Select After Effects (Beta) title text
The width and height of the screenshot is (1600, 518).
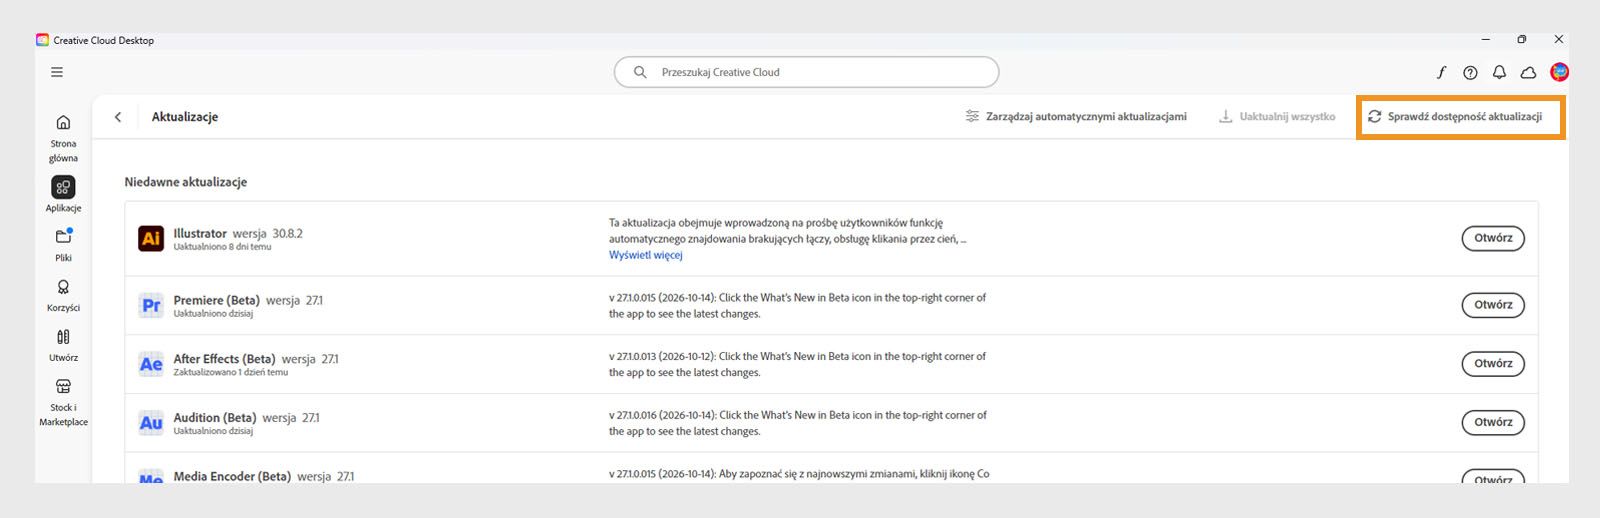click(226, 359)
